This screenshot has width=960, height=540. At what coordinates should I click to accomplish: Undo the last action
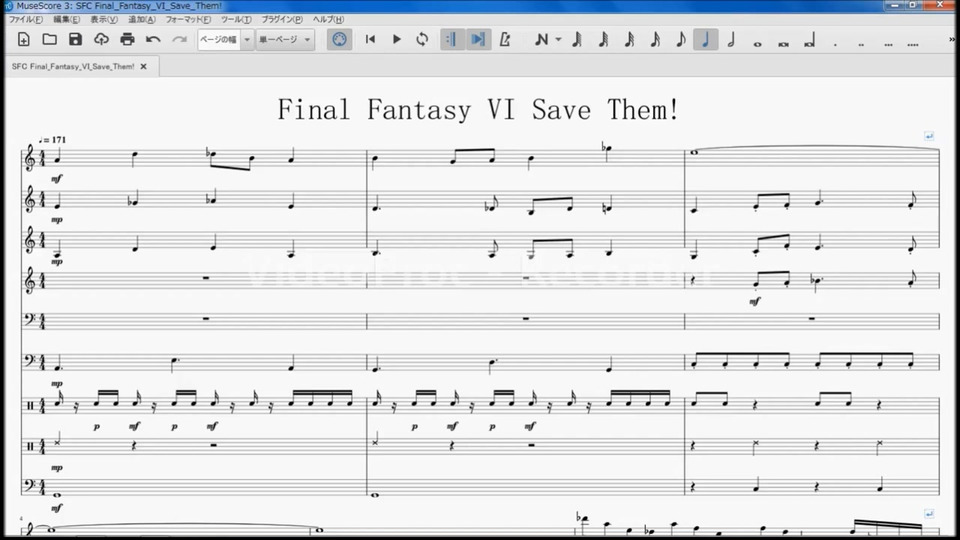tap(153, 40)
